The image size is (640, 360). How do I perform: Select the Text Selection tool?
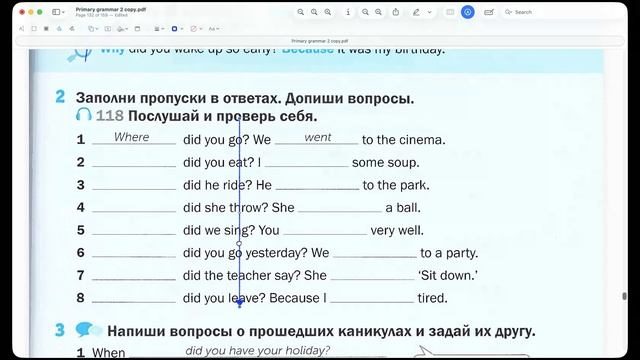(21, 29)
